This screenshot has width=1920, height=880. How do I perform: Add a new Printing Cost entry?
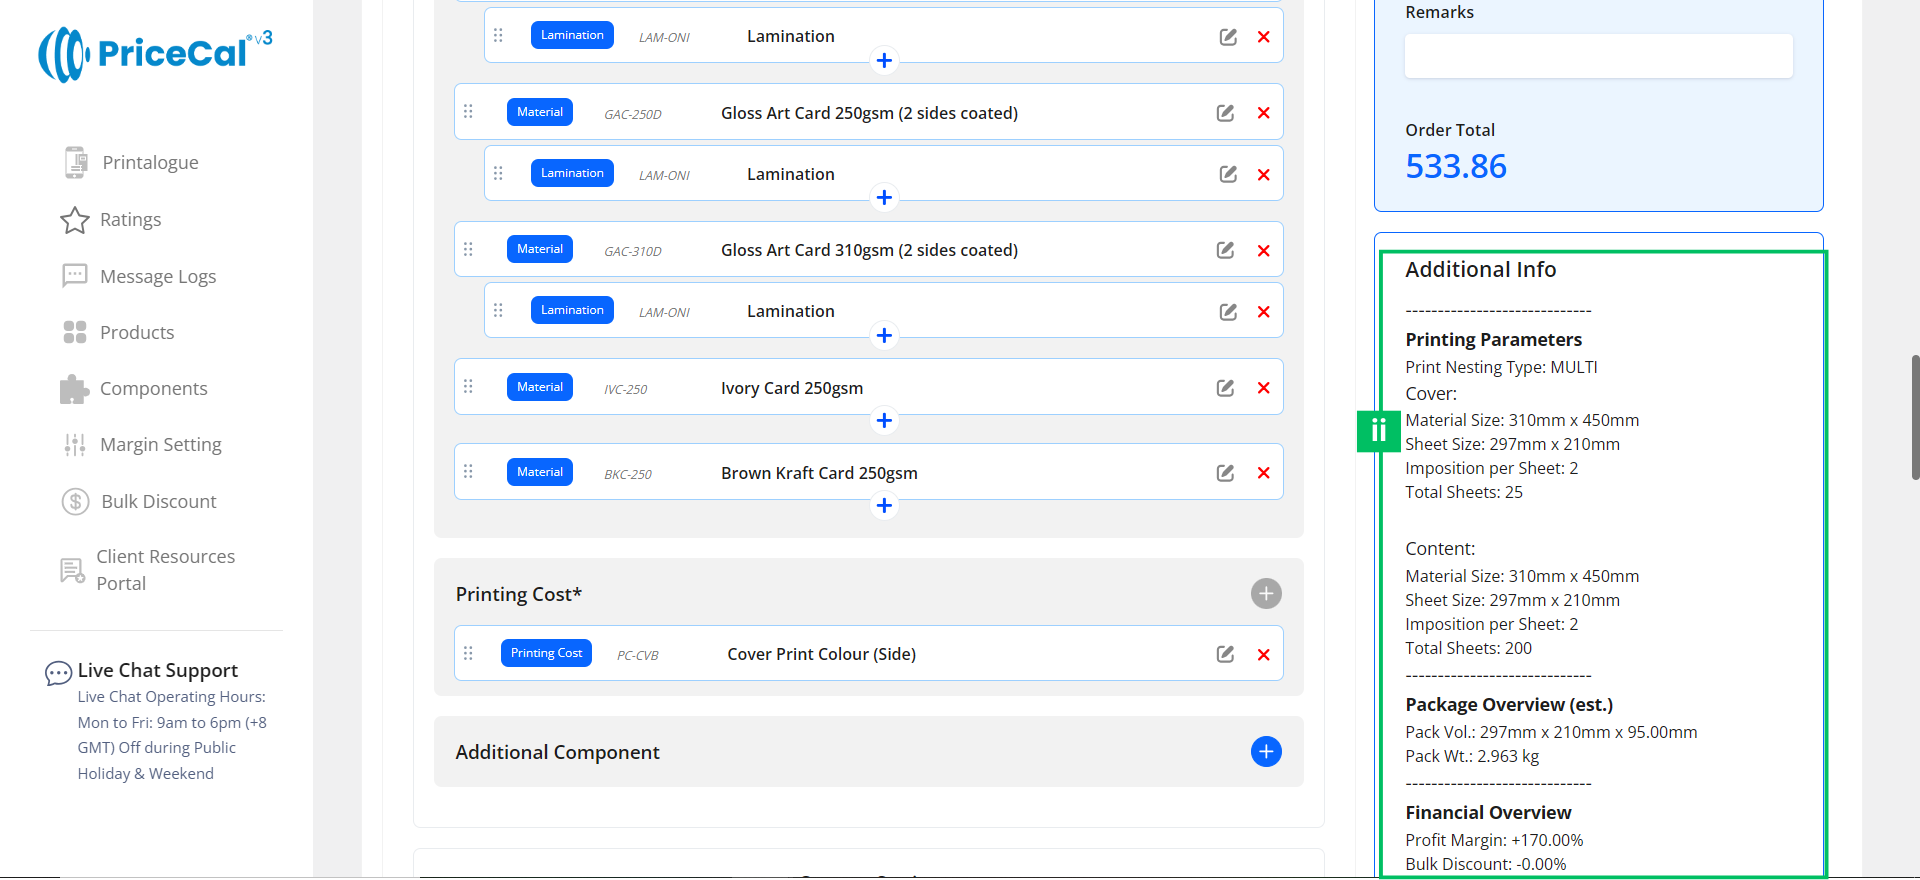1266,594
